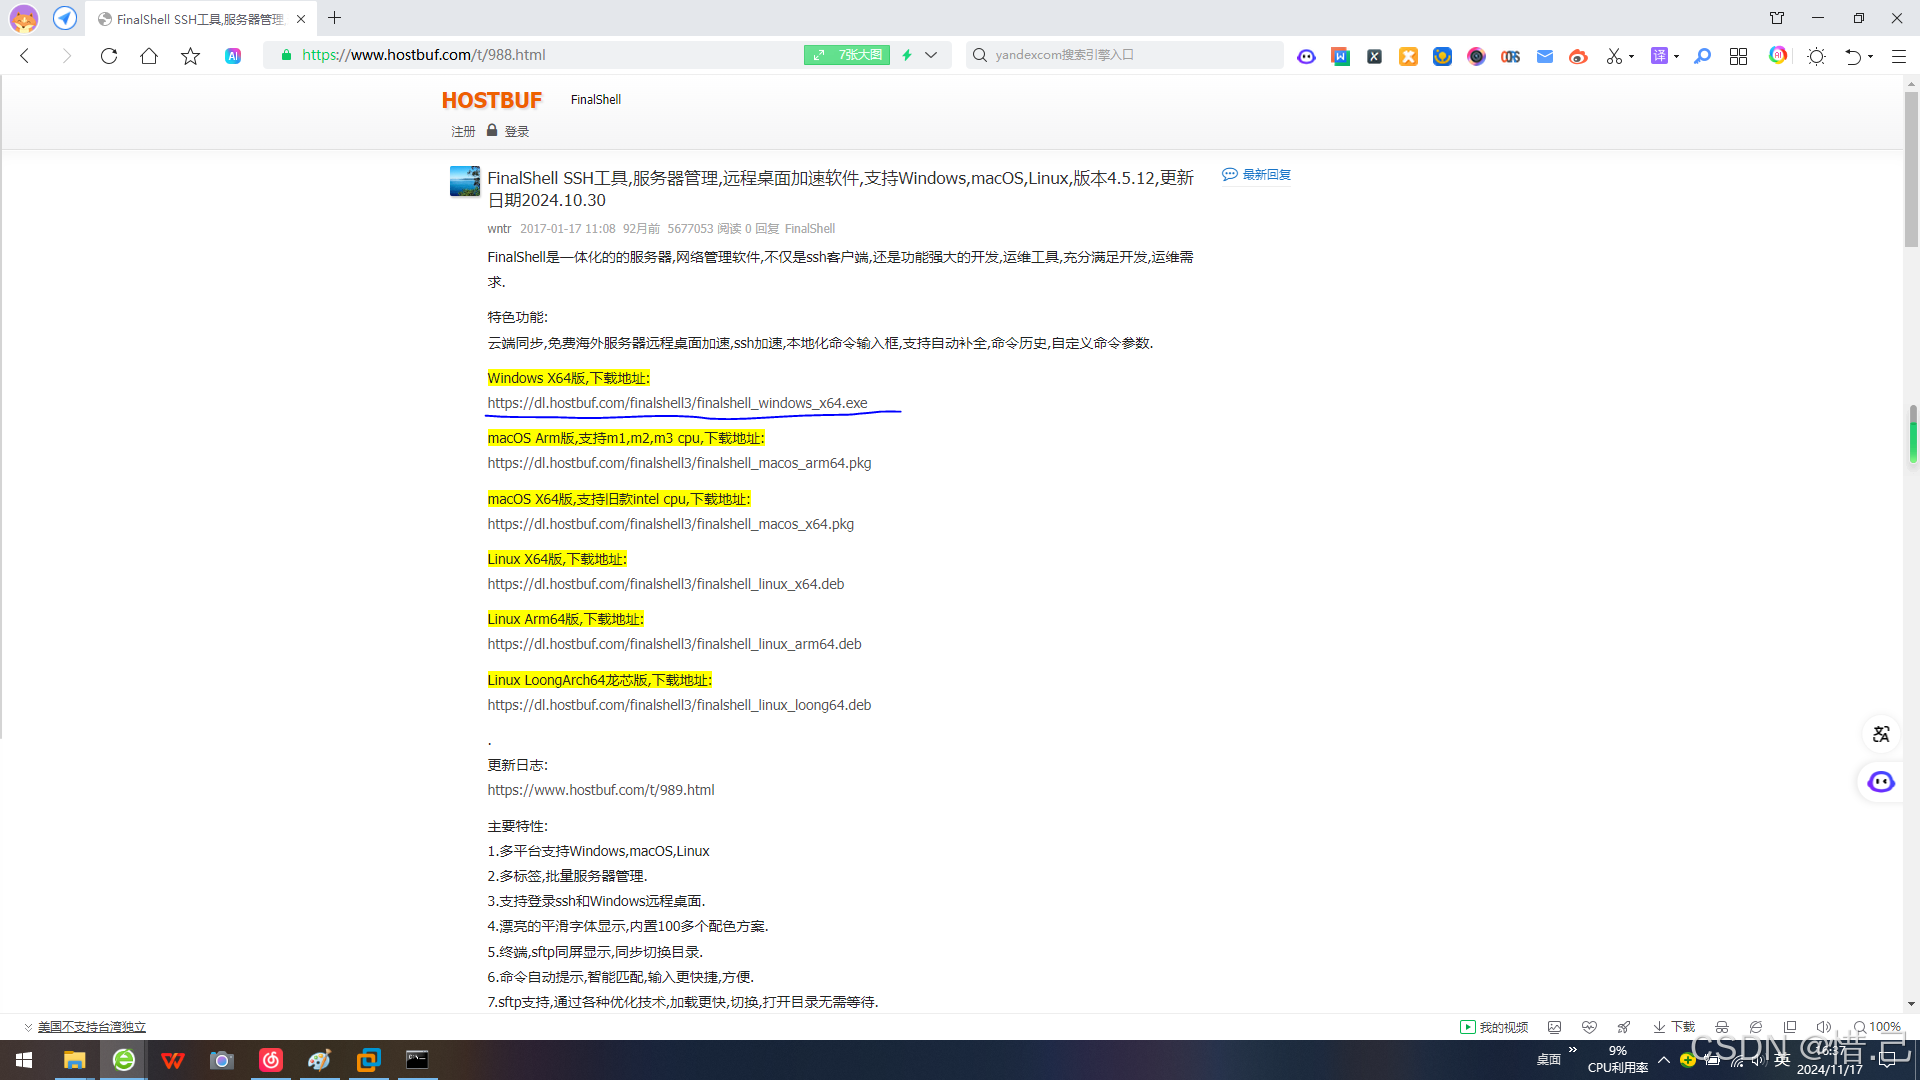Screen dimensions: 1920x1080
Task: Click the browser forward arrow
Action: tap(67, 56)
